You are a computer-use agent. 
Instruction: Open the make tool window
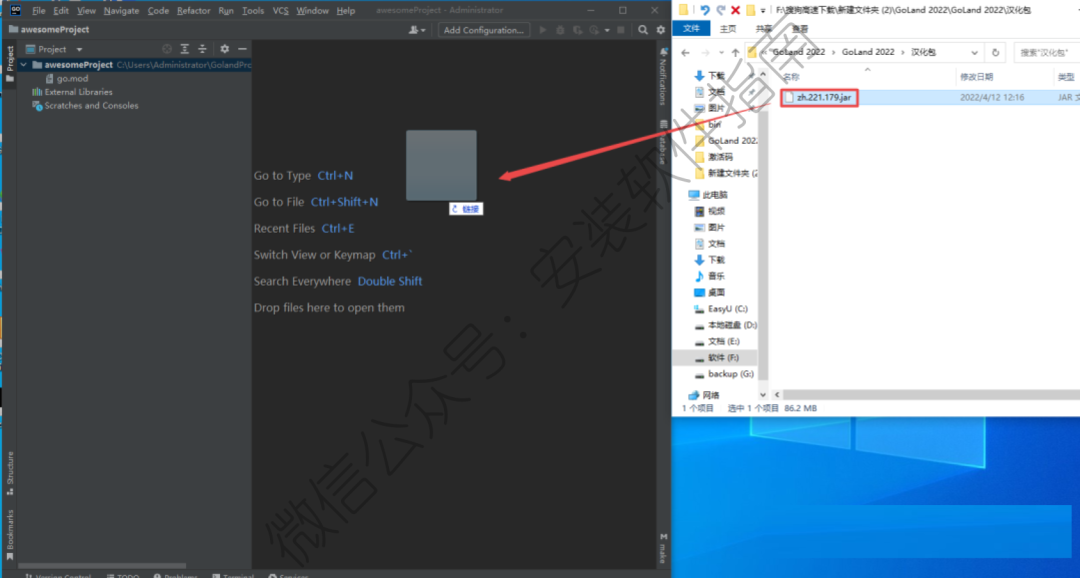[663, 548]
